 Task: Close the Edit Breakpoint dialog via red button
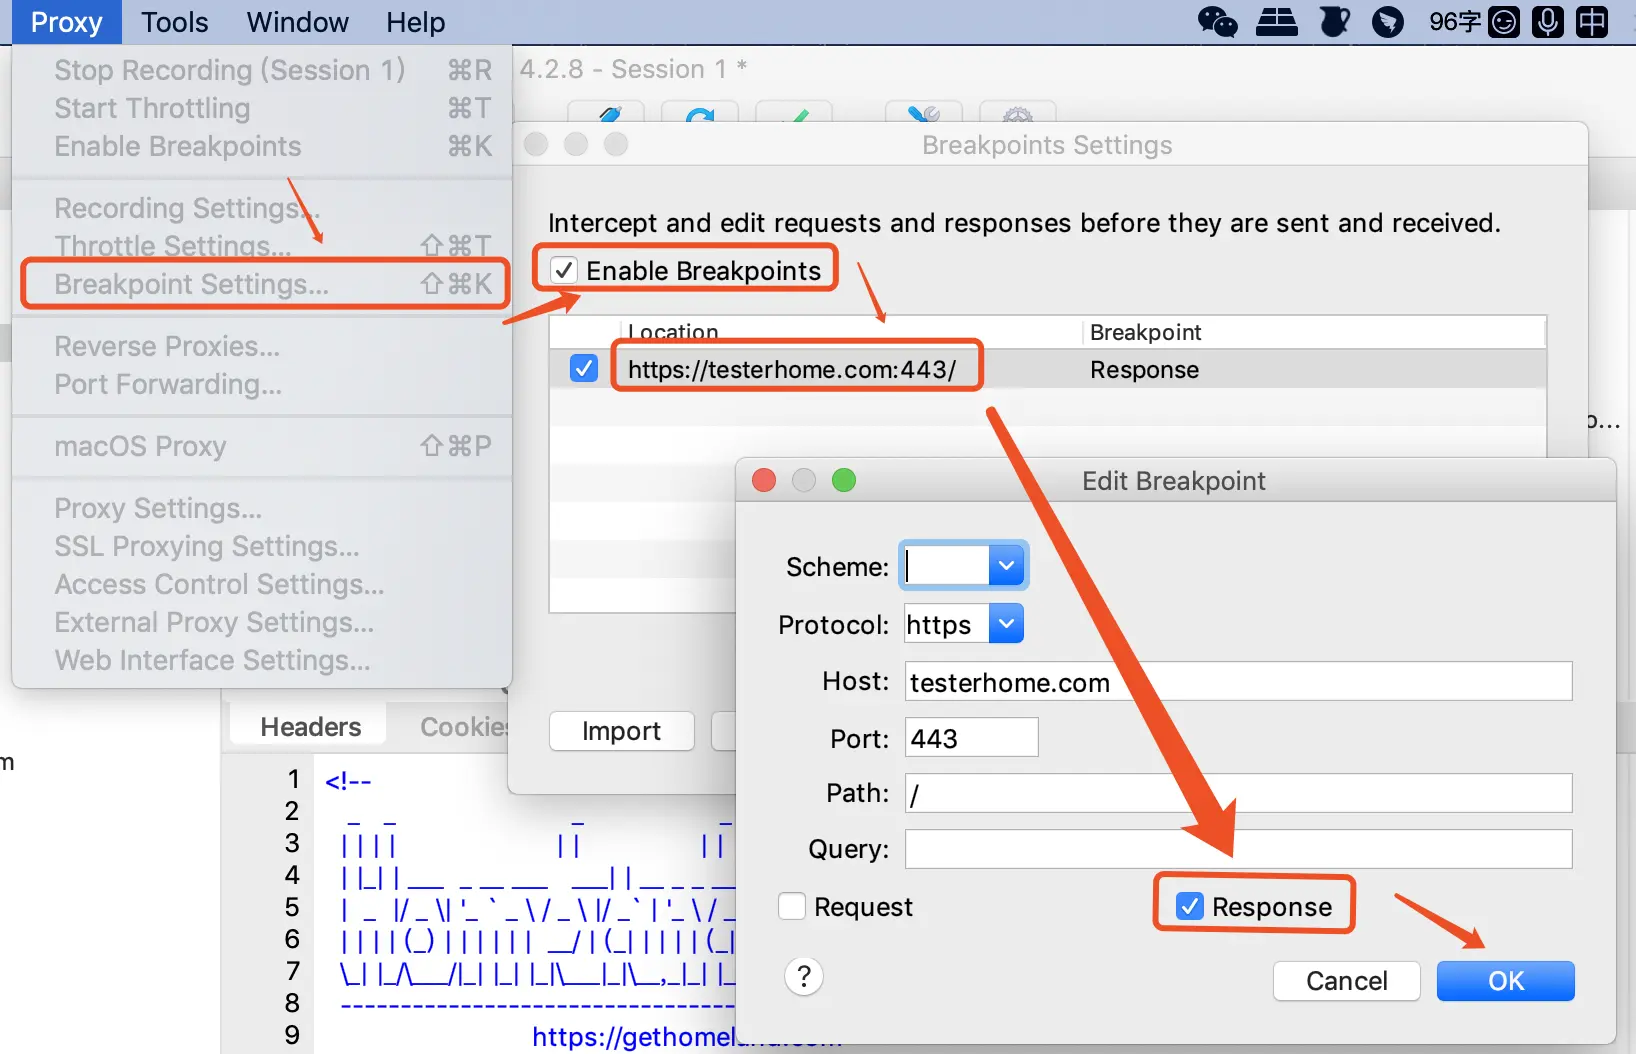[x=764, y=480]
